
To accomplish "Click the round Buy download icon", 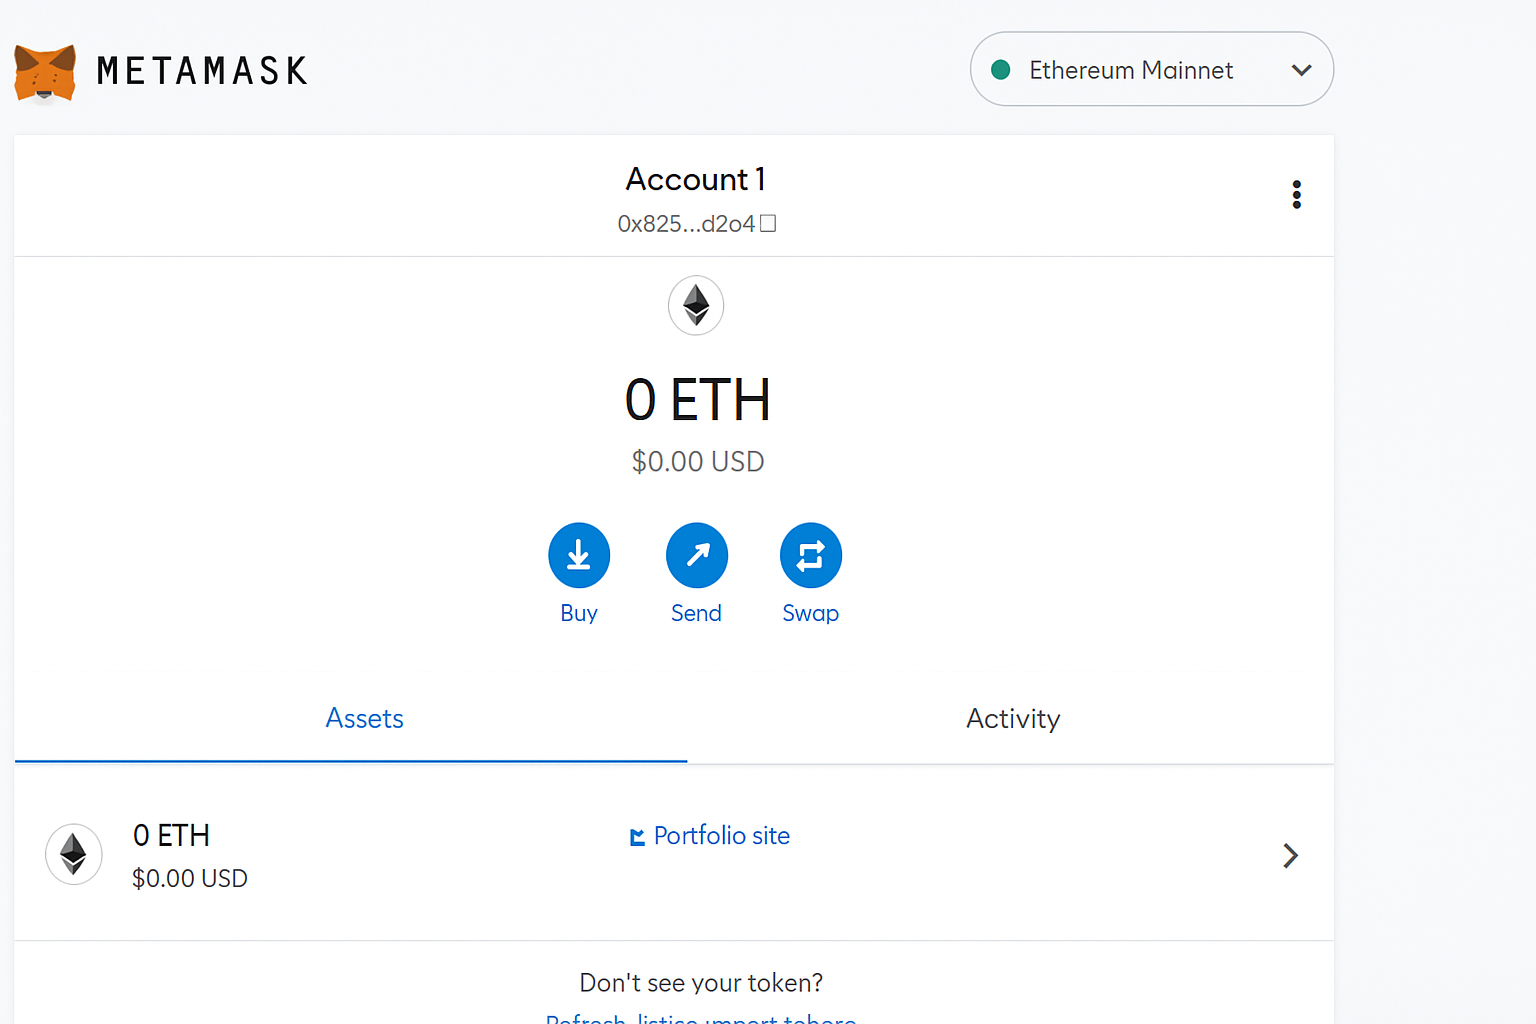I will (x=579, y=555).
